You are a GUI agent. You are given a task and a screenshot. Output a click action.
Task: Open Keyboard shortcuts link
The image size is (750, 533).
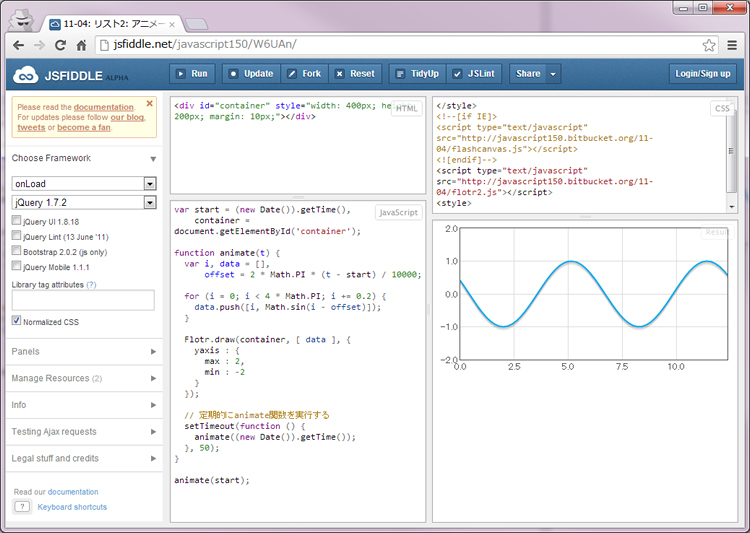(x=72, y=507)
